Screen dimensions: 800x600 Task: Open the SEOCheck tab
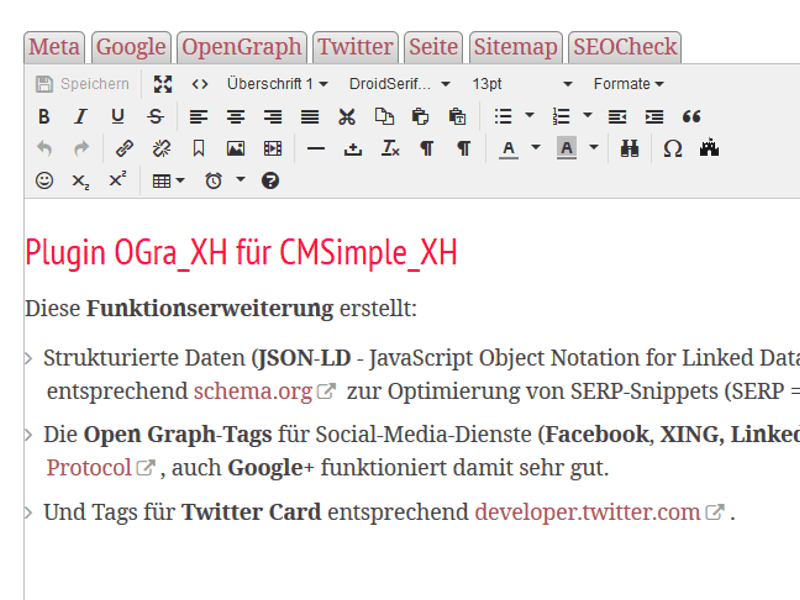625,47
